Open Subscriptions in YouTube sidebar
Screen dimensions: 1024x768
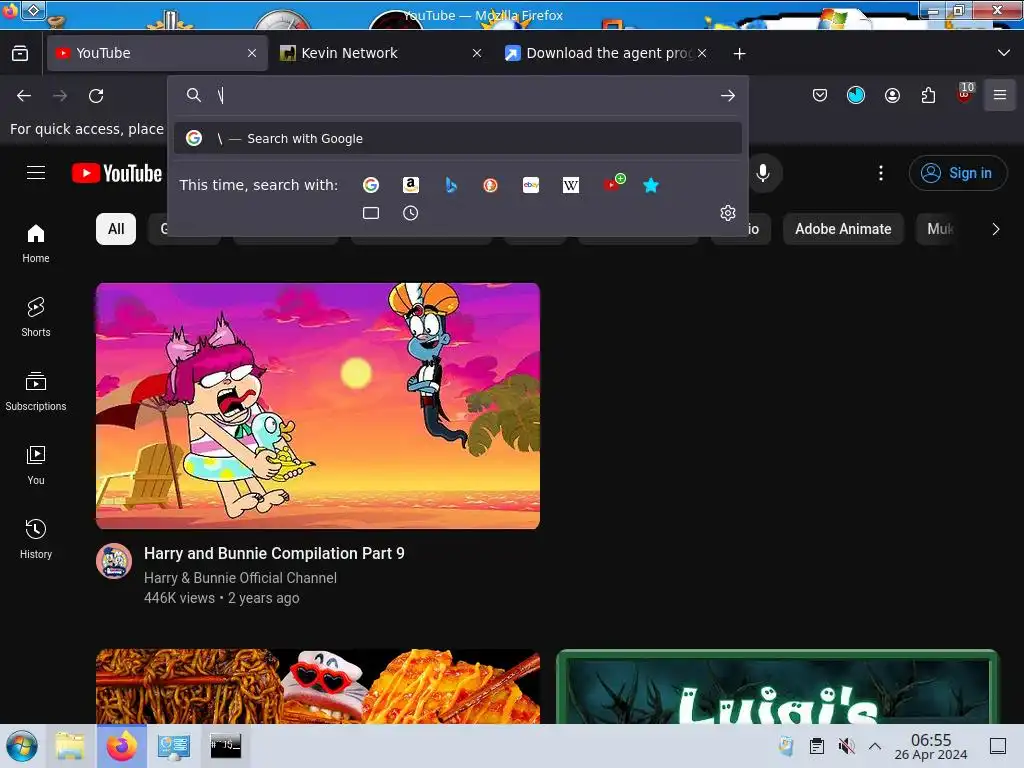tap(36, 391)
